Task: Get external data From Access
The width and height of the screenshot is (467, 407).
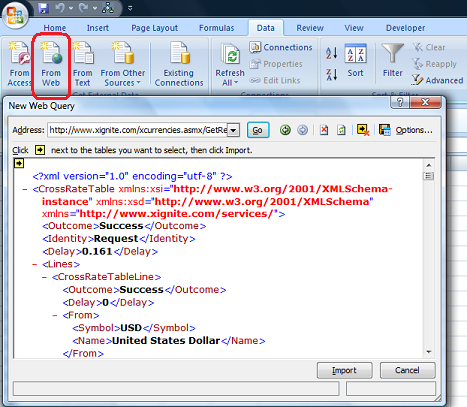Action: tap(19, 64)
